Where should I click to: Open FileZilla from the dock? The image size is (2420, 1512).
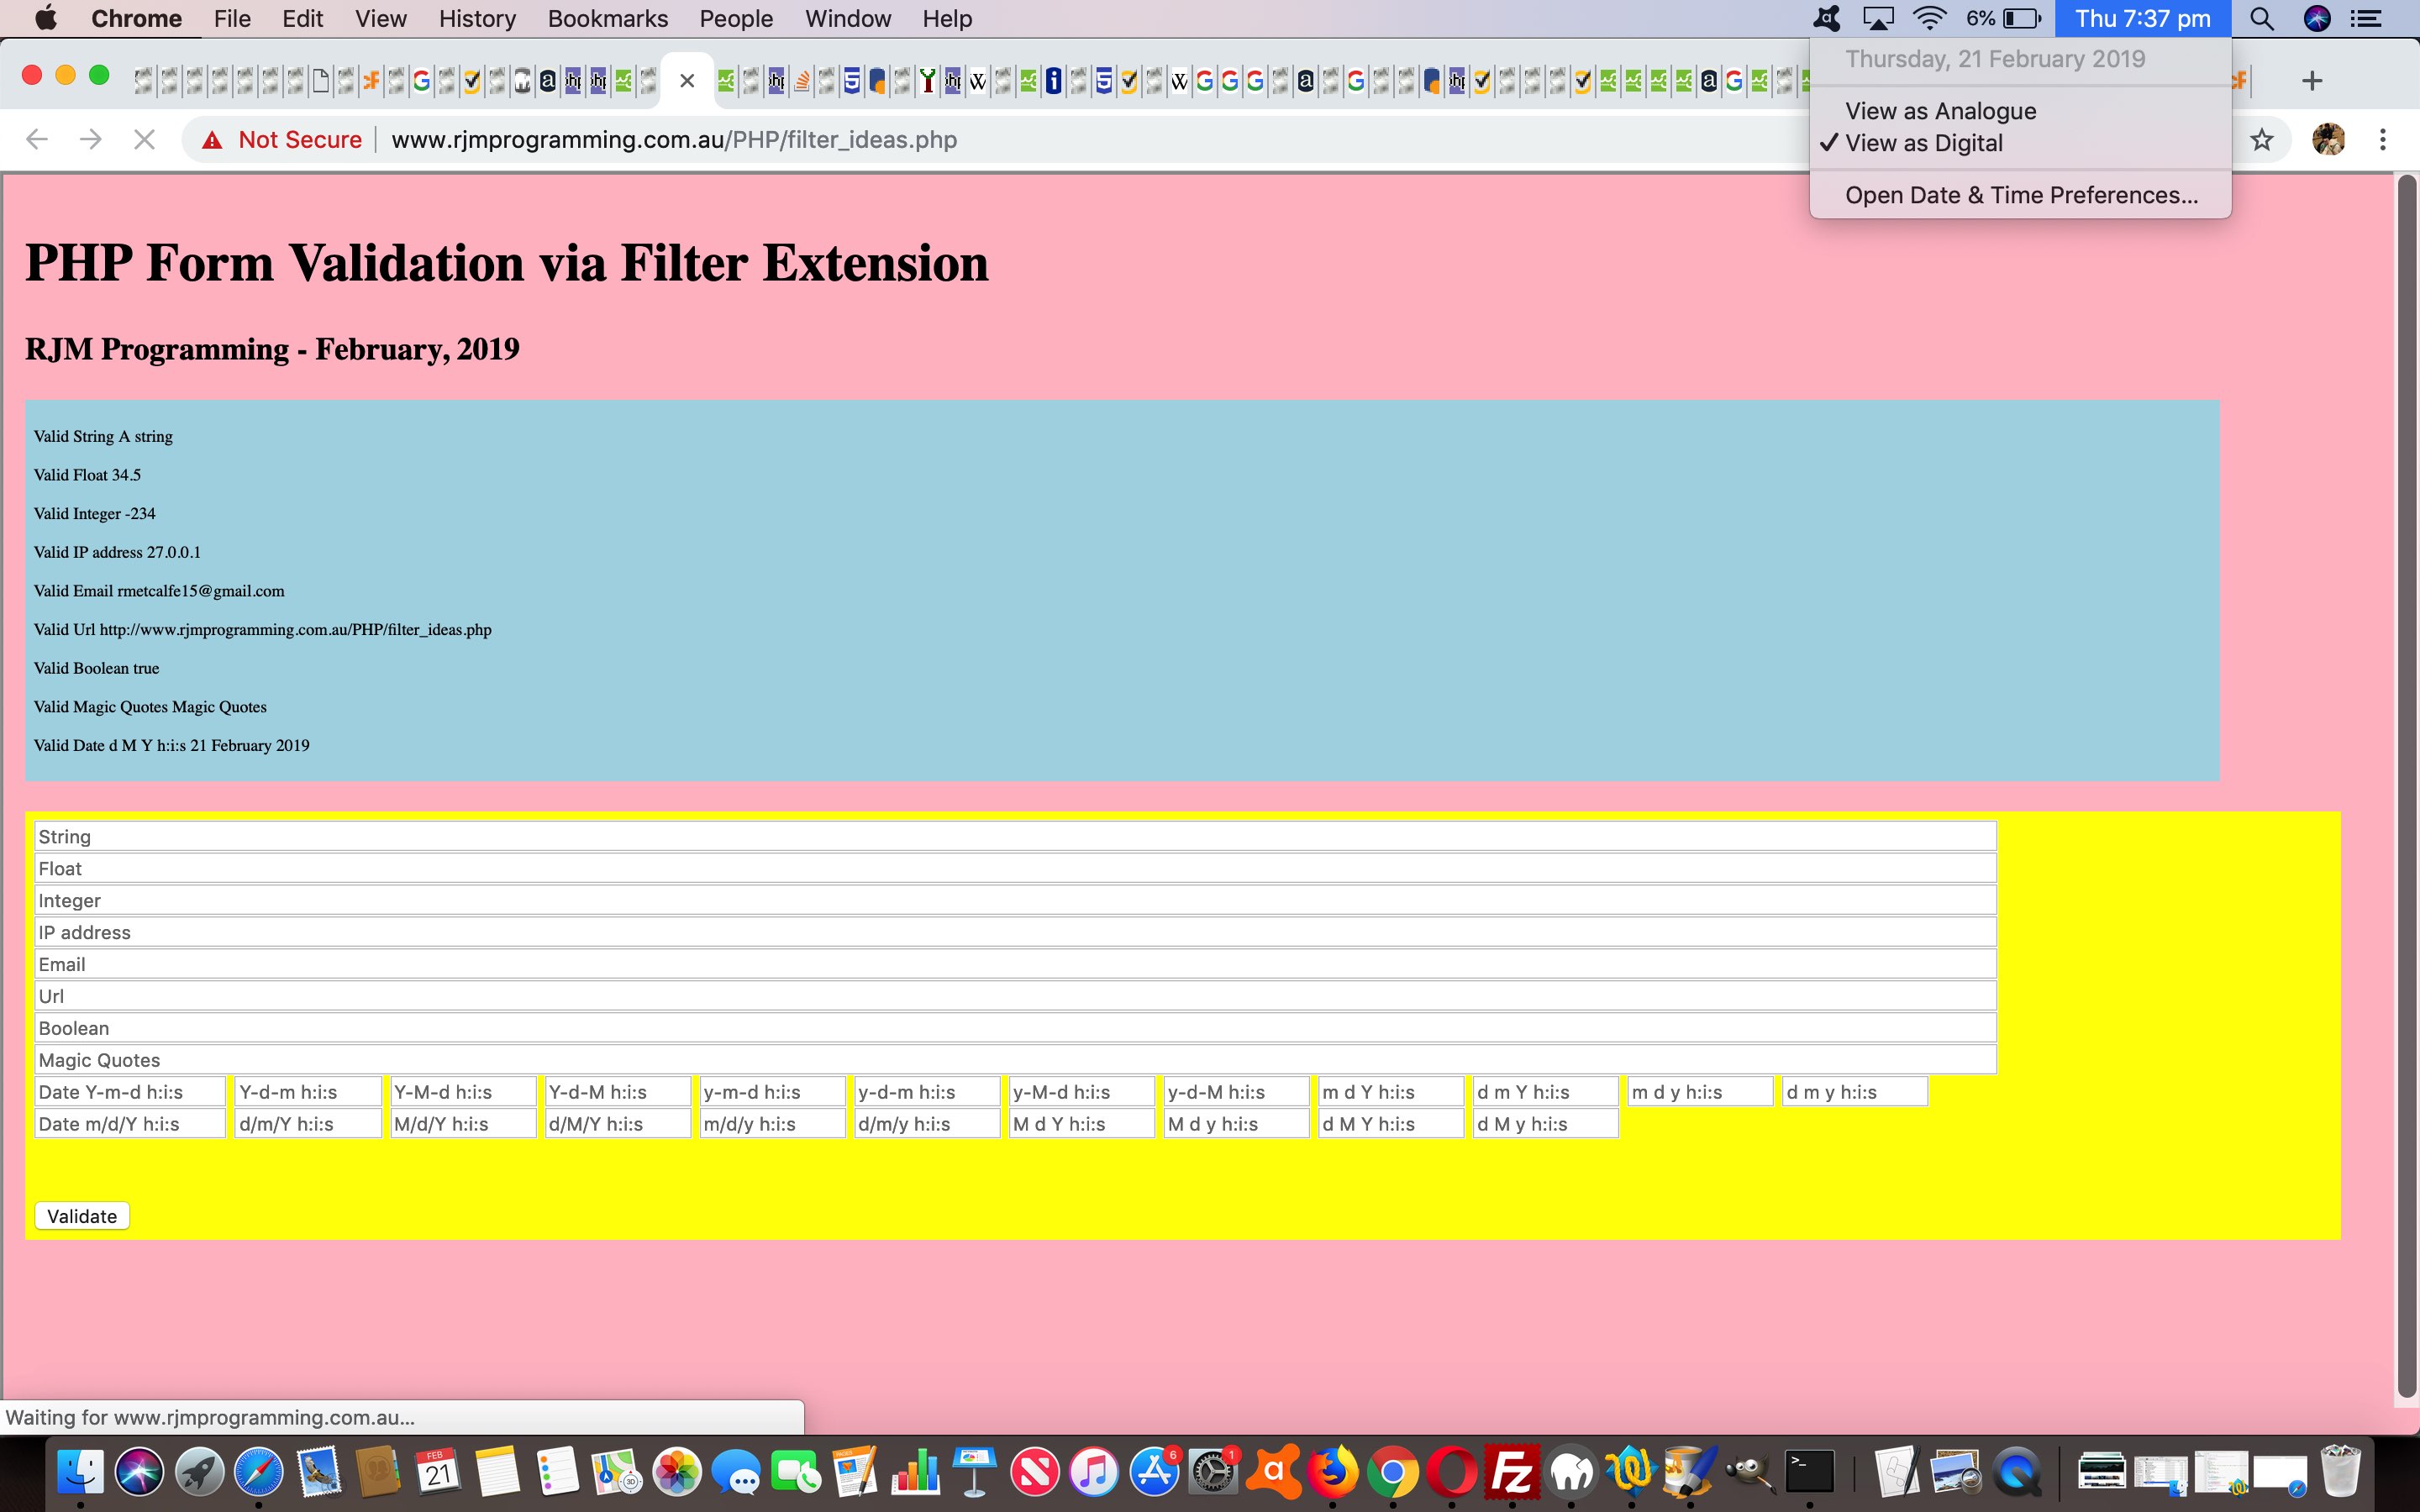1511,1473
